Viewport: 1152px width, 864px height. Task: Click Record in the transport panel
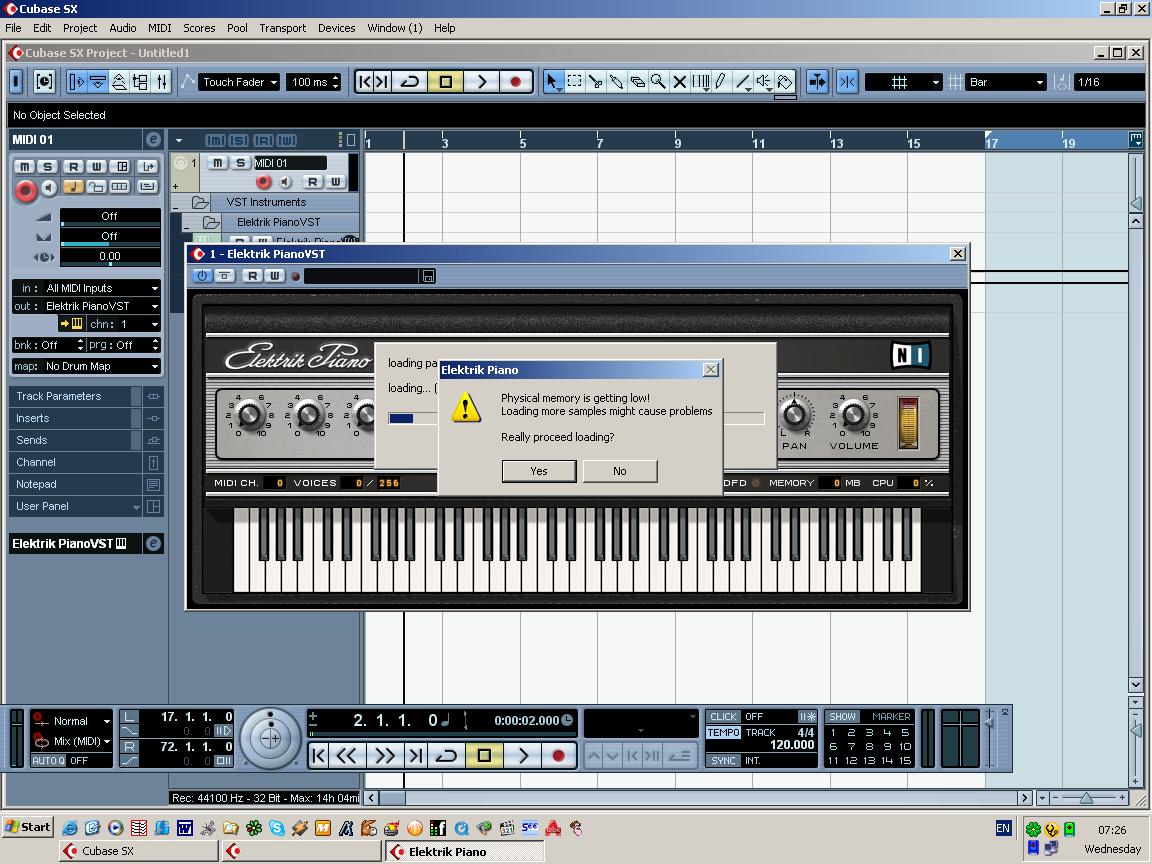[558, 755]
